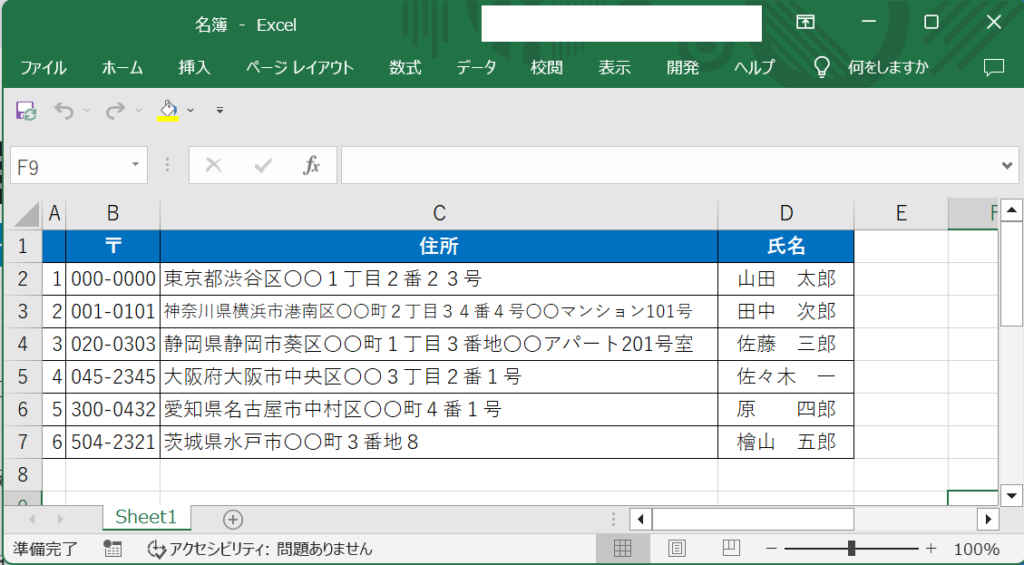Screen dimensions: 1024x565
Task: Expand the fill color dropdown arrow
Action: point(190,110)
